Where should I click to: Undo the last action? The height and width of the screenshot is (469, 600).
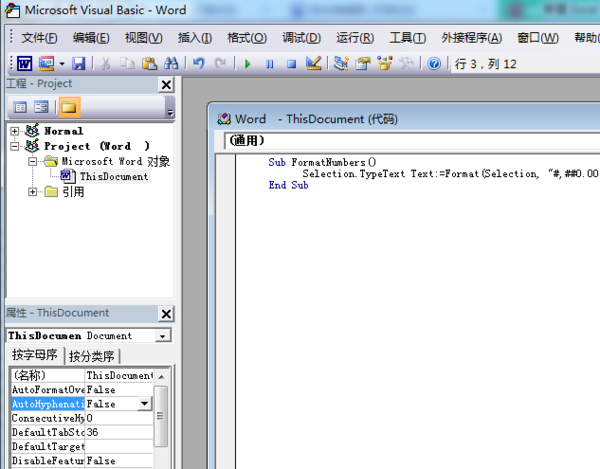pyautogui.click(x=199, y=64)
